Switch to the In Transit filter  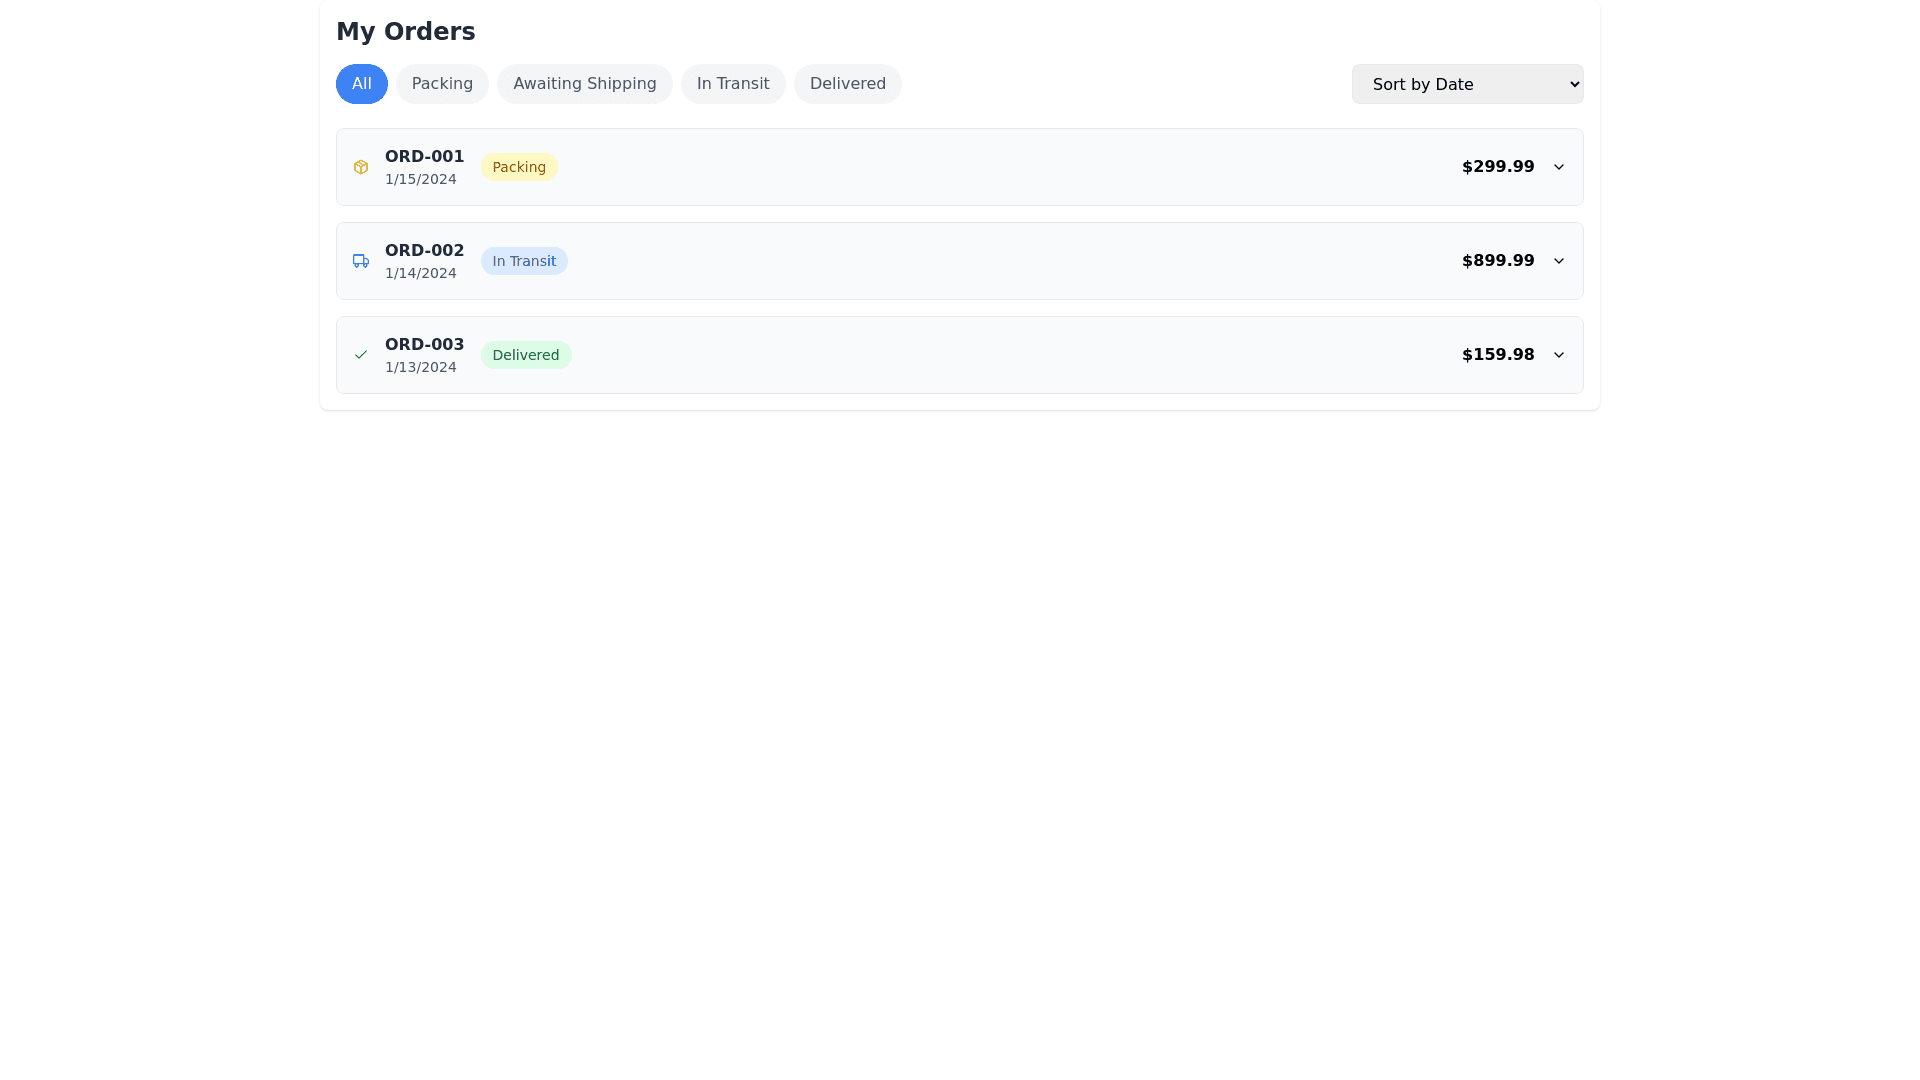pos(733,84)
